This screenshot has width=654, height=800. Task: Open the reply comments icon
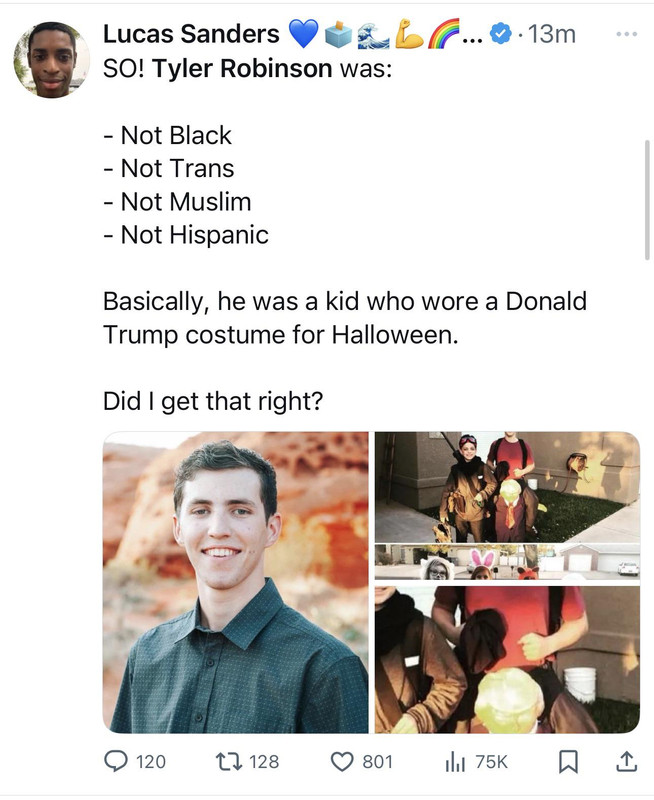(116, 762)
